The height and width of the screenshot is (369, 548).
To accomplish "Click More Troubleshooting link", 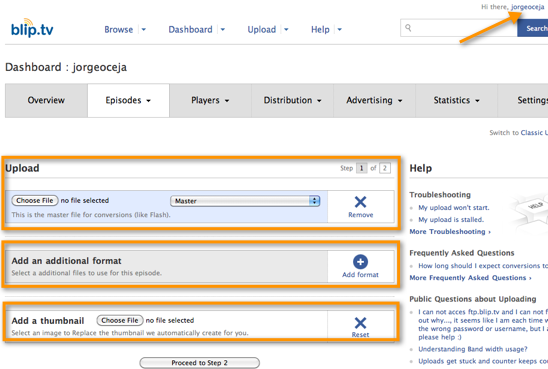I will 450,232.
